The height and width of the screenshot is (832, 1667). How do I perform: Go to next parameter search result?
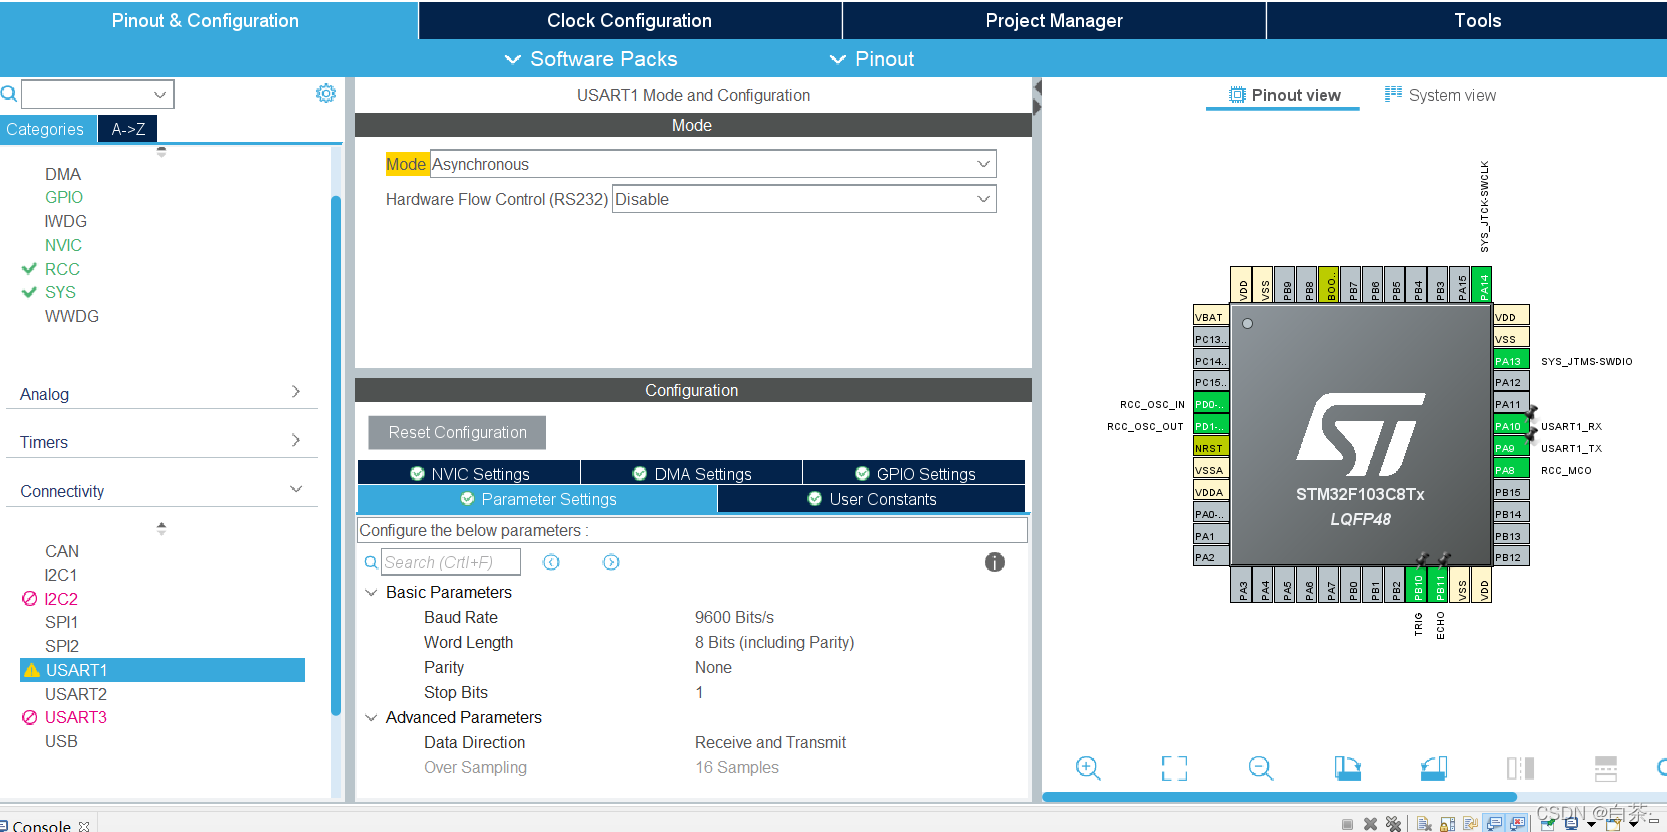click(611, 562)
